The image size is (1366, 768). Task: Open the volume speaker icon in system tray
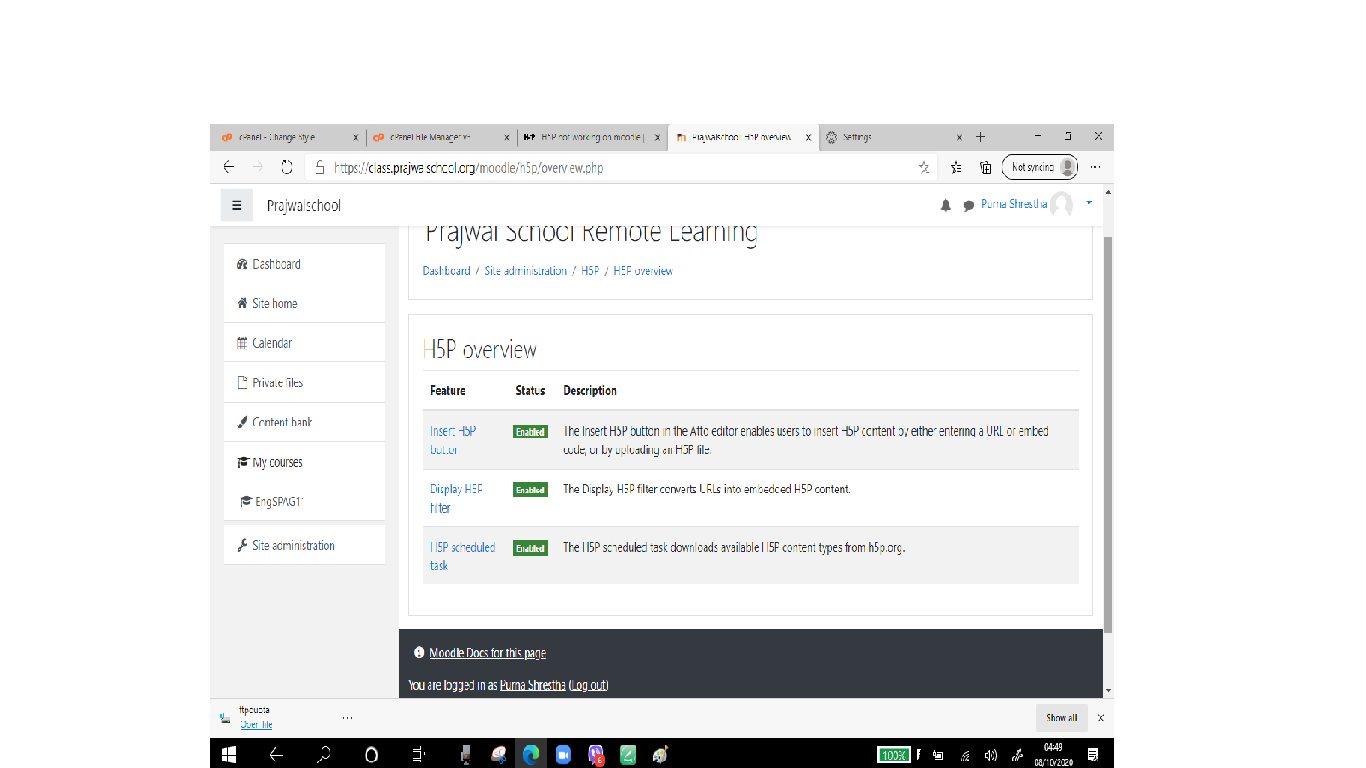(x=991, y=755)
